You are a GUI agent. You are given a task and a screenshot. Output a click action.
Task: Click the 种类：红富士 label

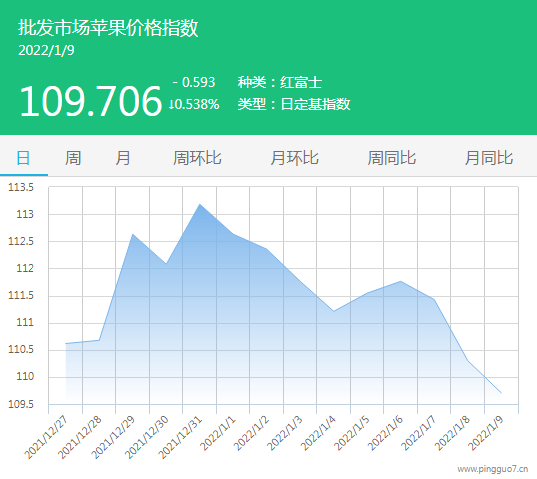coord(280,82)
